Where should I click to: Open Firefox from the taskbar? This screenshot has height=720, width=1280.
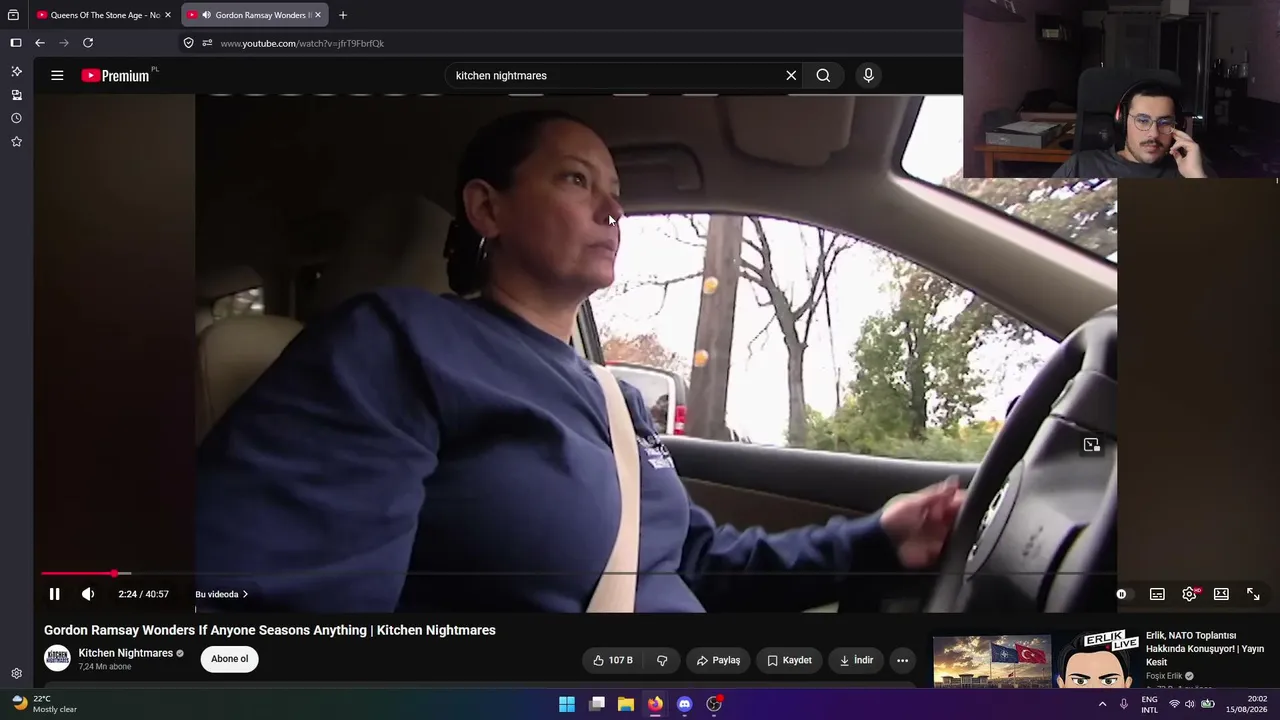[655, 704]
